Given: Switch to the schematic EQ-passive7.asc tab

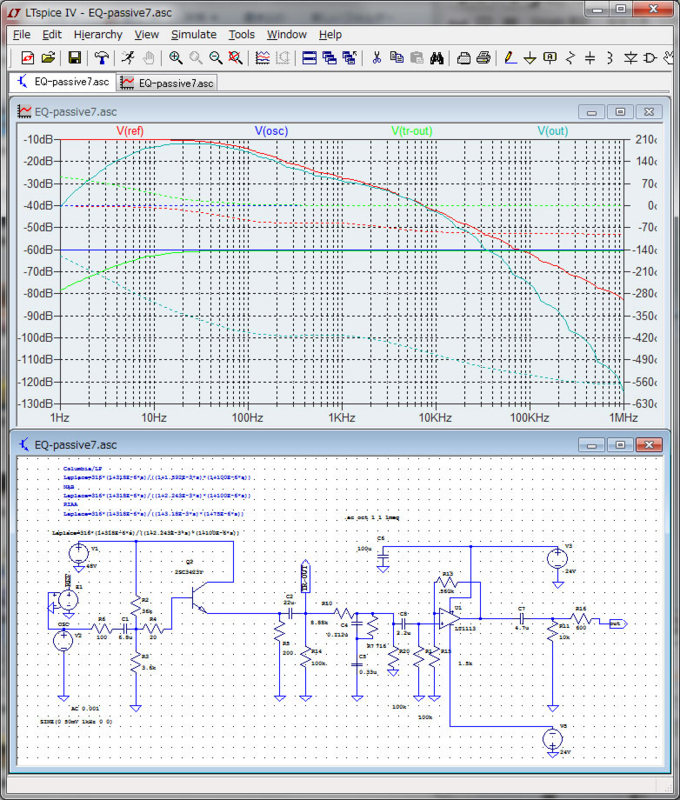Looking at the screenshot, I should click(62, 82).
